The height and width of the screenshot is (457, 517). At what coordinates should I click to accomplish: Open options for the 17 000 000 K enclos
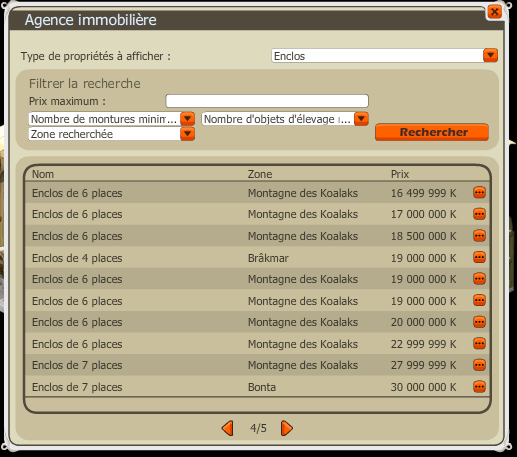click(479, 214)
